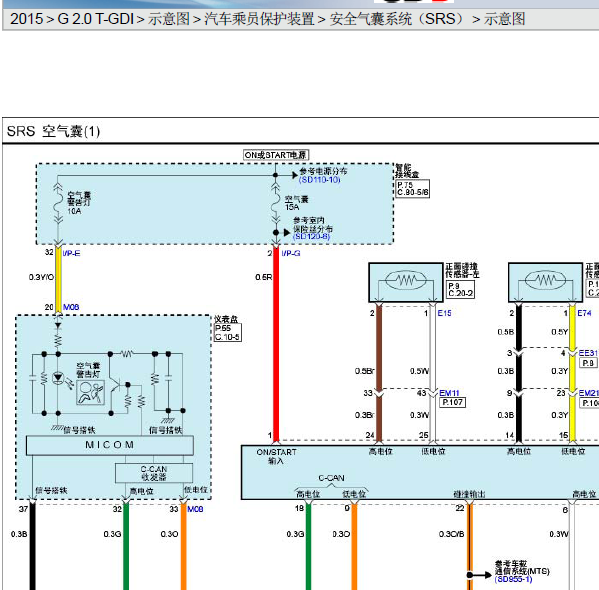
Task: Open the SD955-1 MTS reference link
Action: (513, 579)
